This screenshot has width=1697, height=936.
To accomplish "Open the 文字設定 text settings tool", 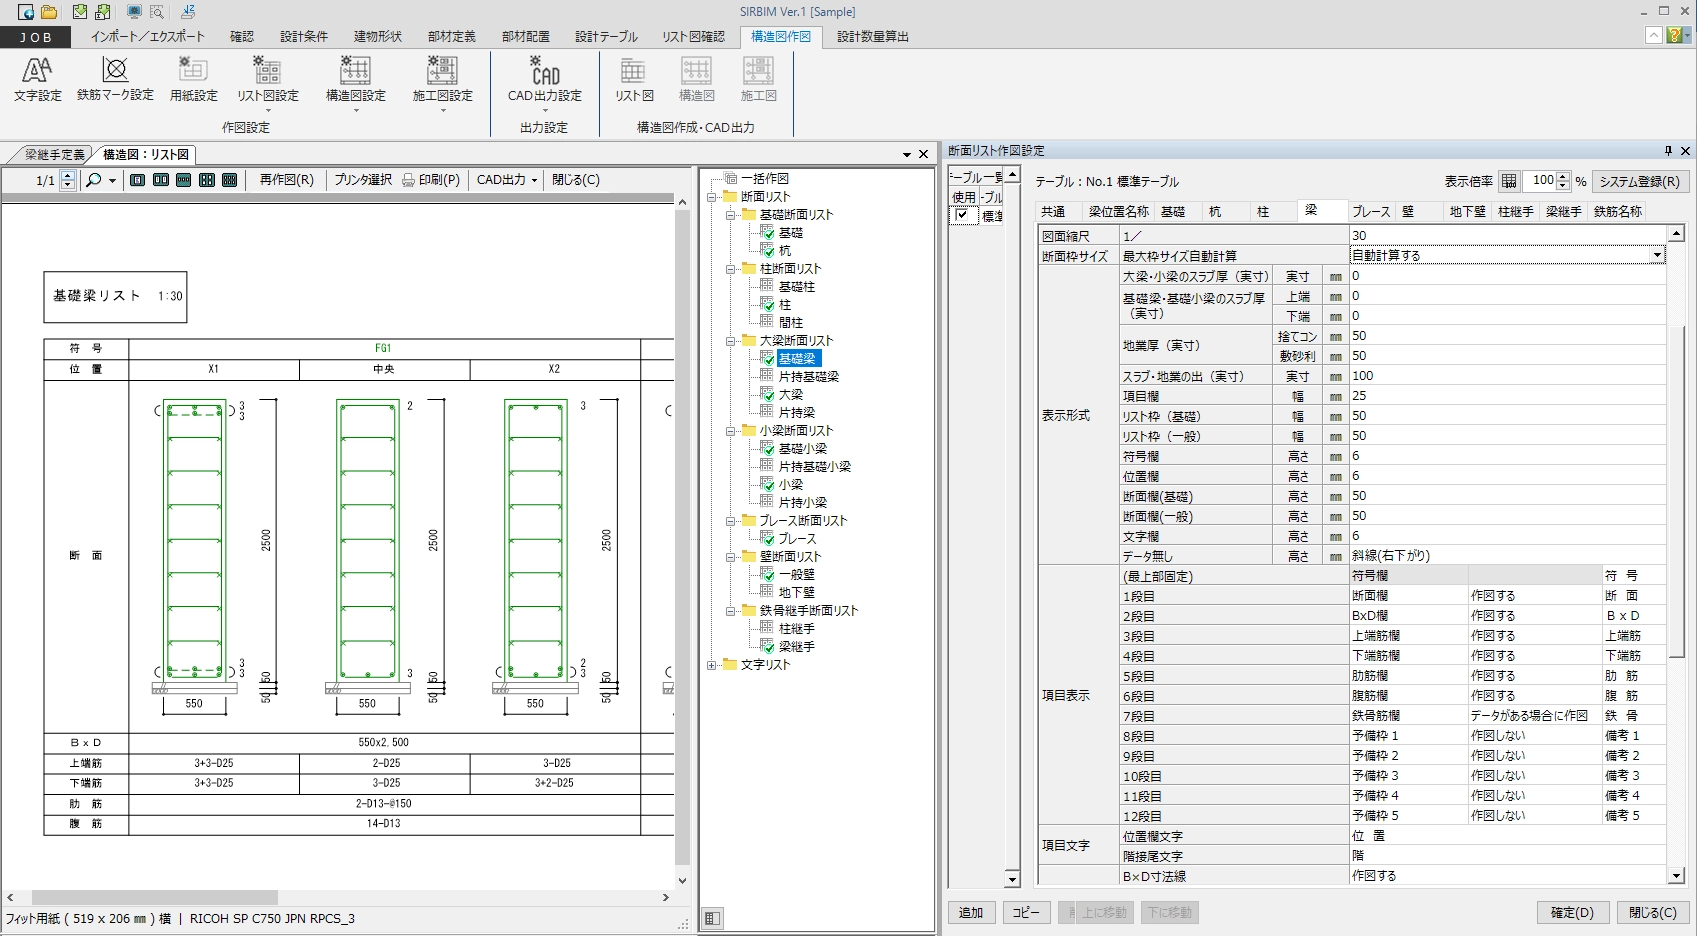I will [38, 79].
